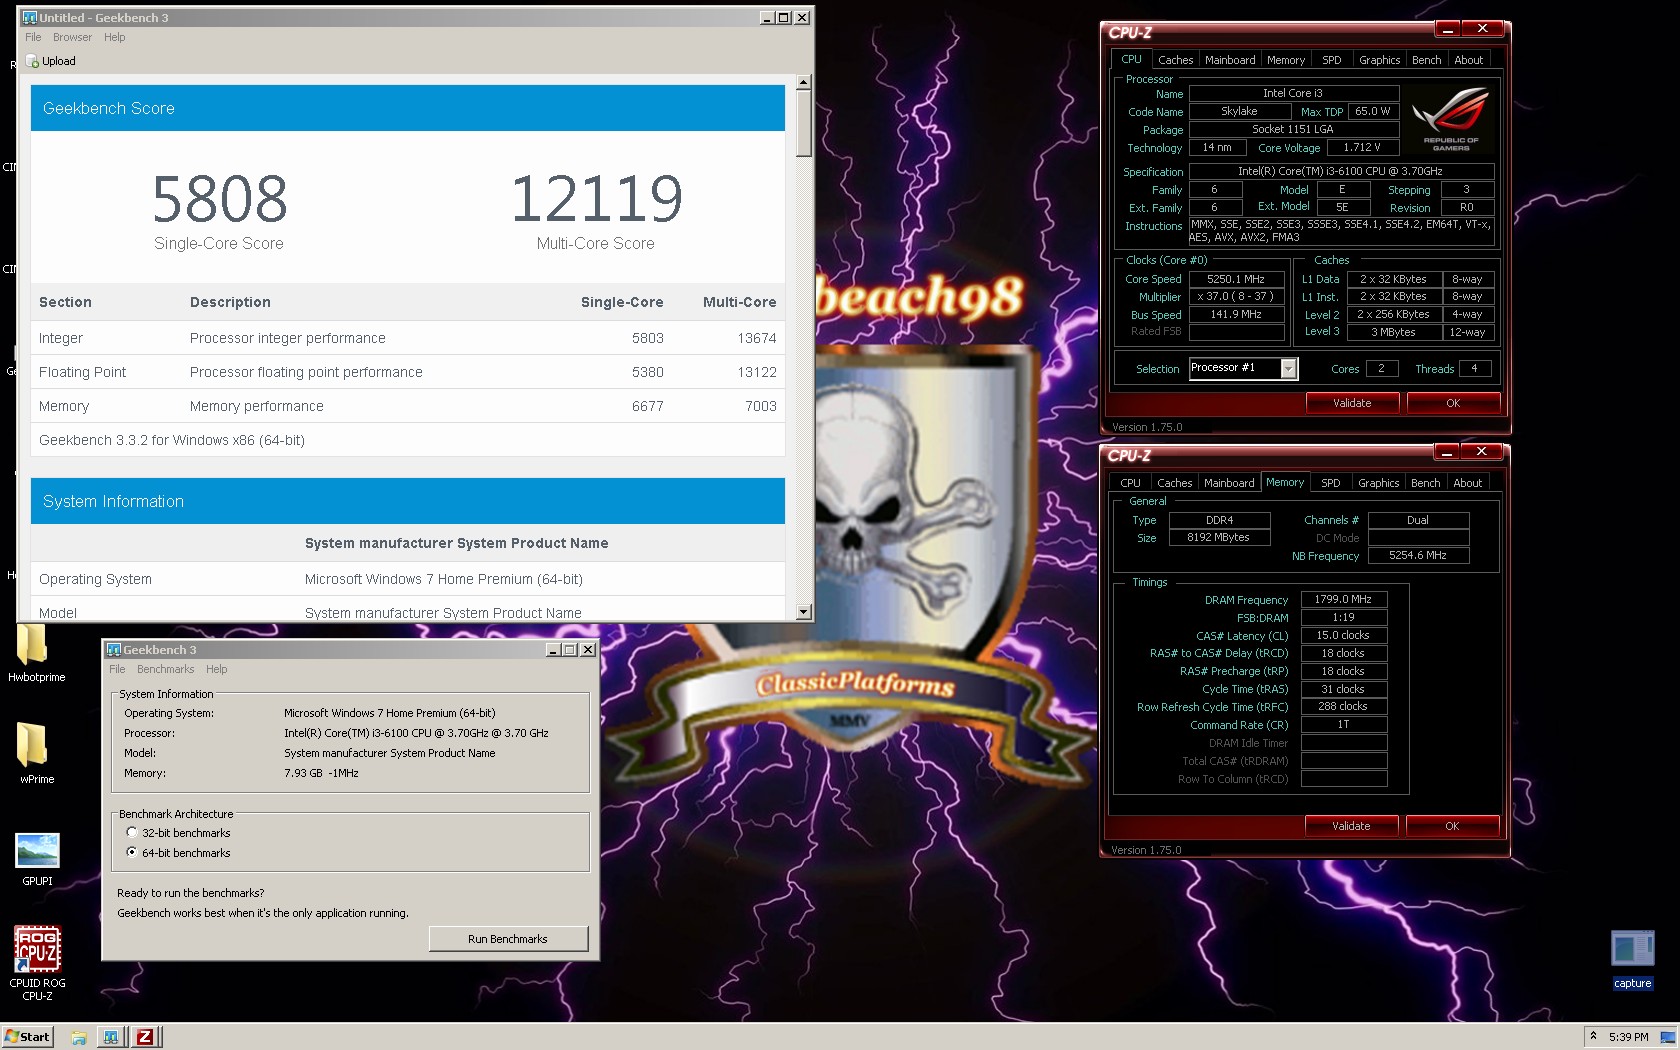Image resolution: width=1680 pixels, height=1050 pixels.
Task: Click Geekbench 3.3.2 for Windows version text
Action: pos(172,440)
